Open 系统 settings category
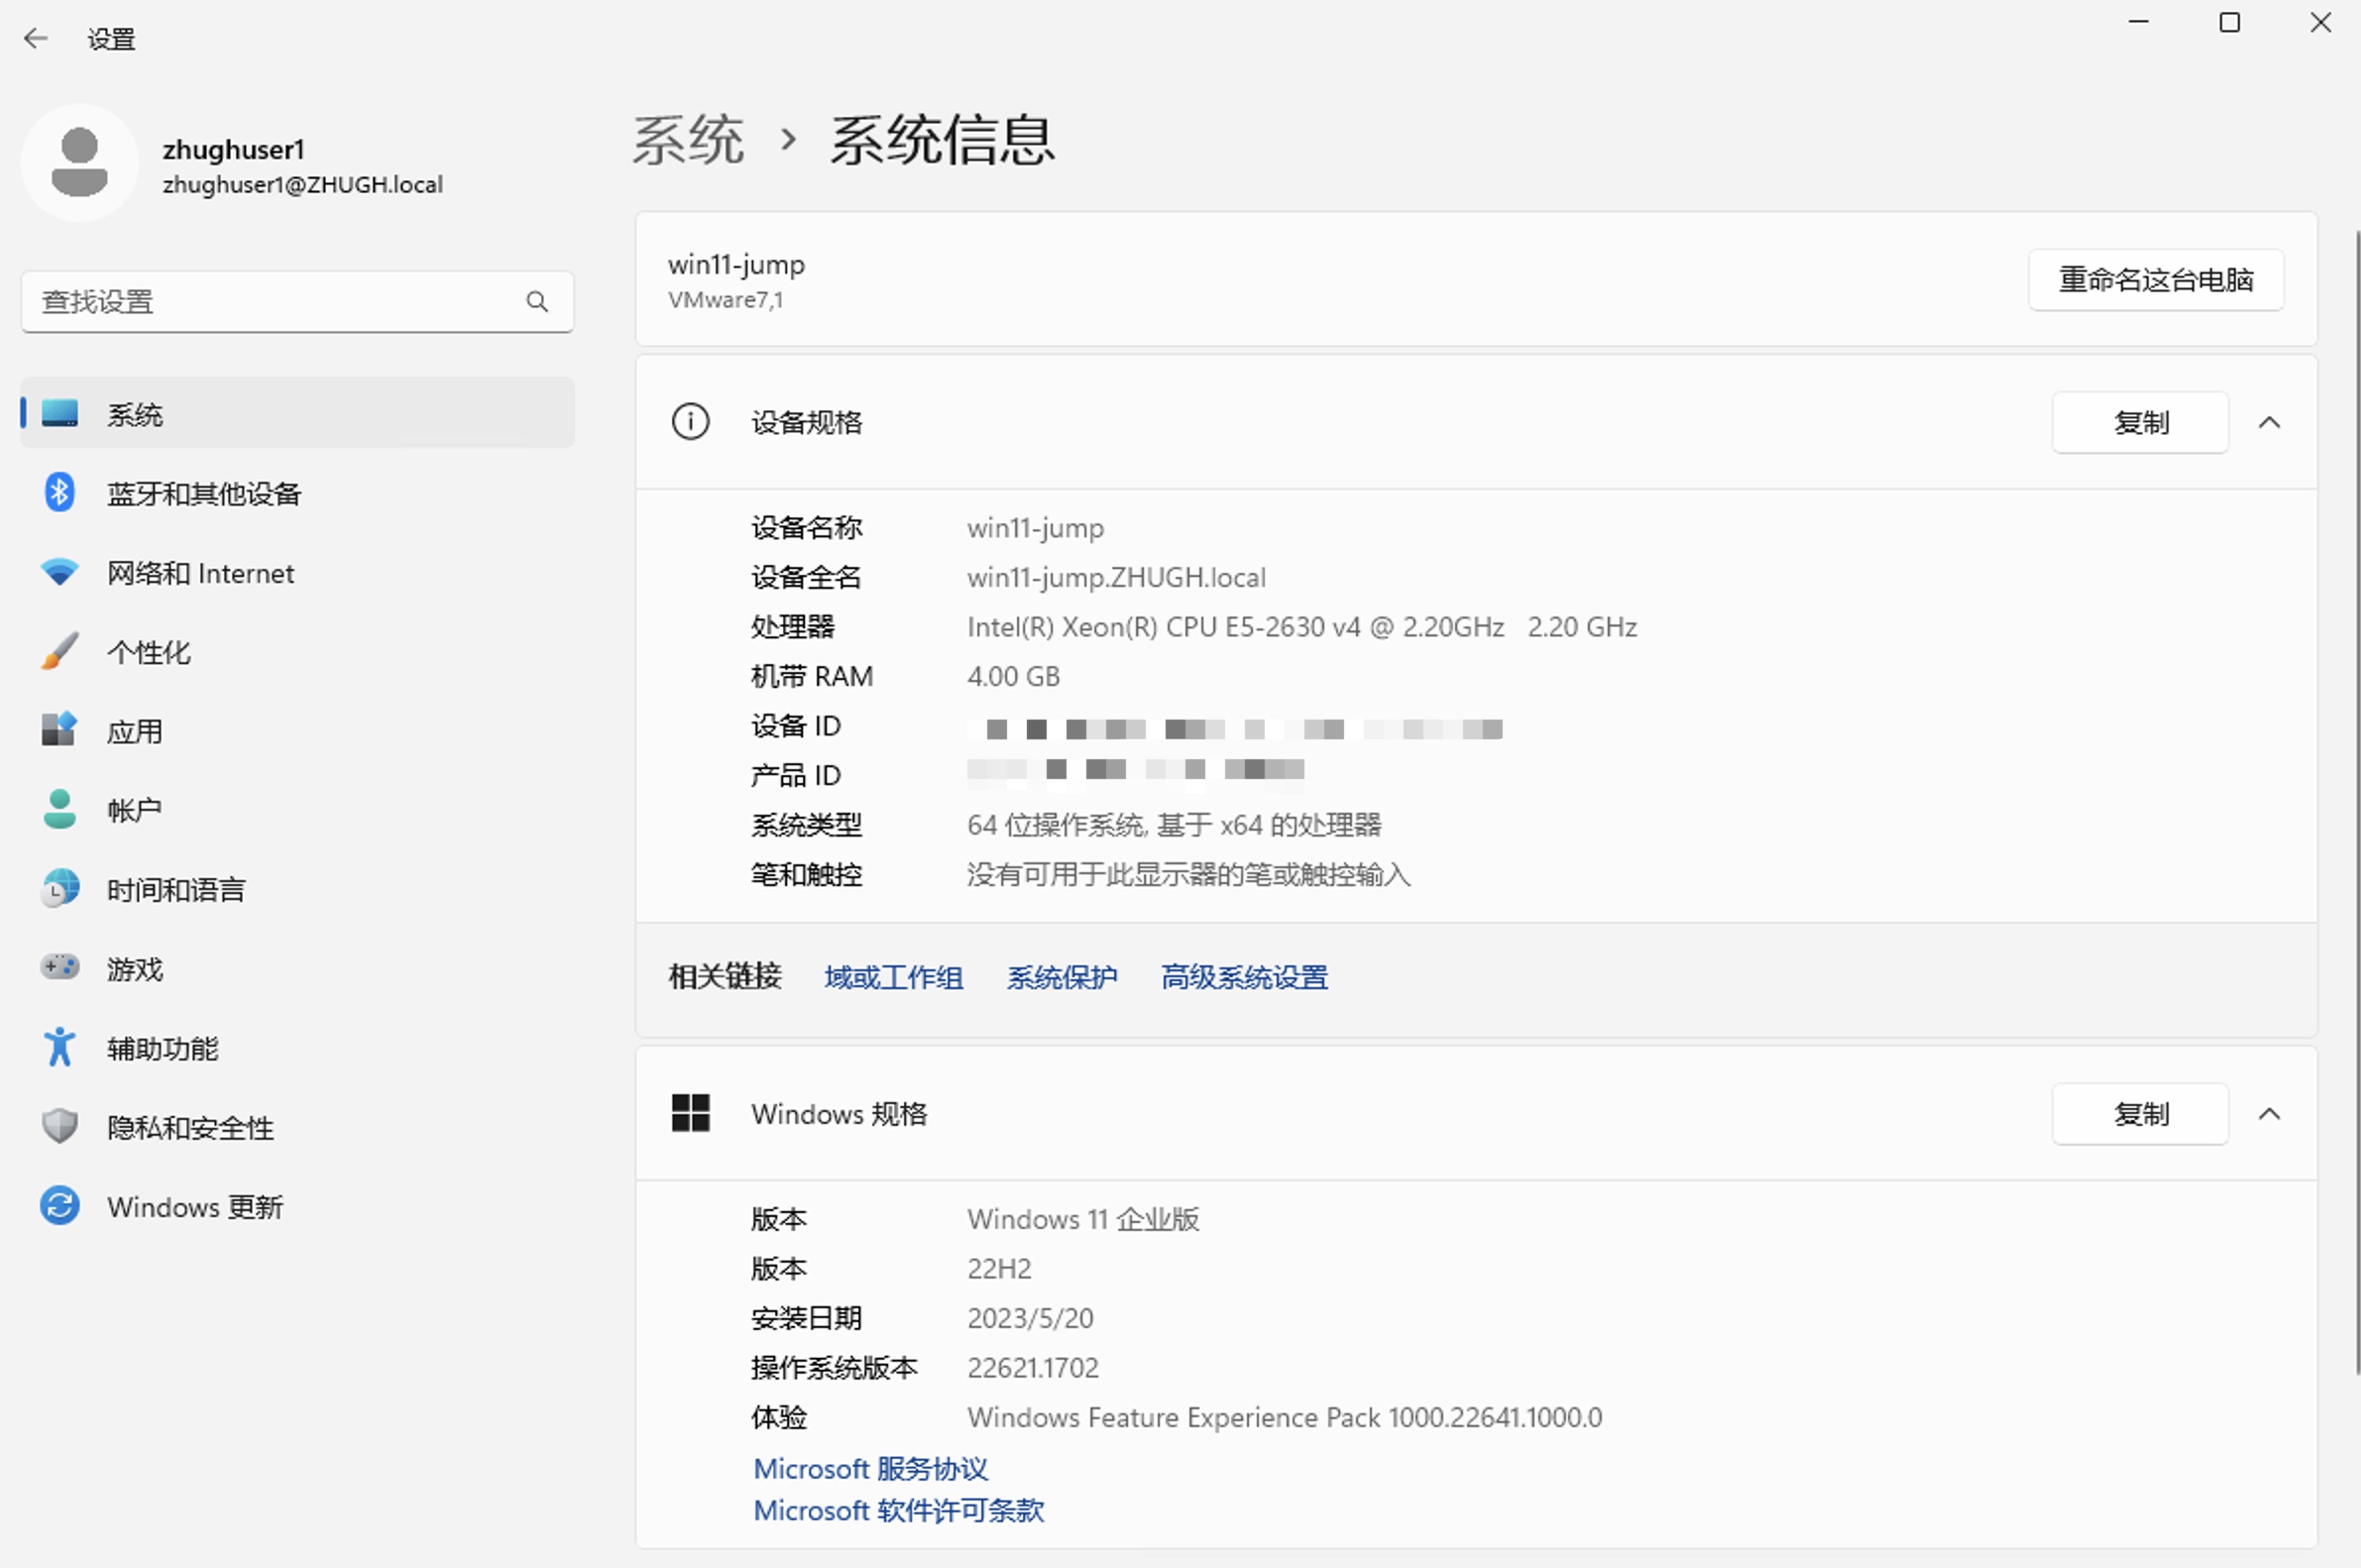The width and height of the screenshot is (2361, 1568). [x=298, y=413]
